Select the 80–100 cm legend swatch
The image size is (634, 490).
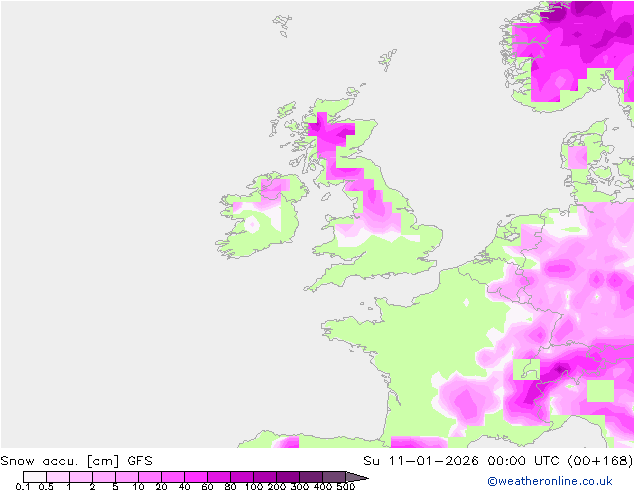point(242,477)
